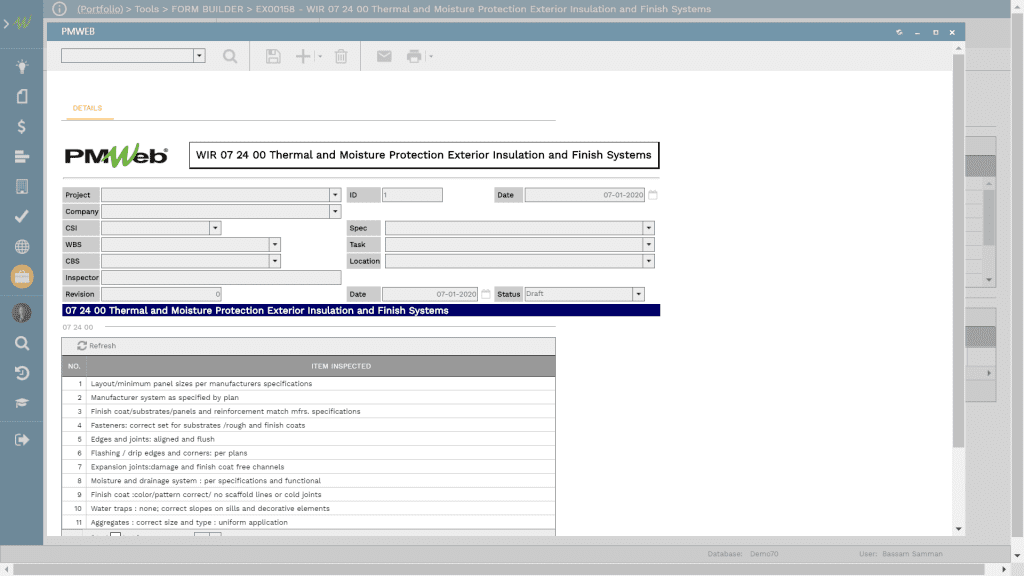Screen dimensions: 1024x576
Task: Open the documents sidebar icon
Action: pyautogui.click(x=22, y=97)
